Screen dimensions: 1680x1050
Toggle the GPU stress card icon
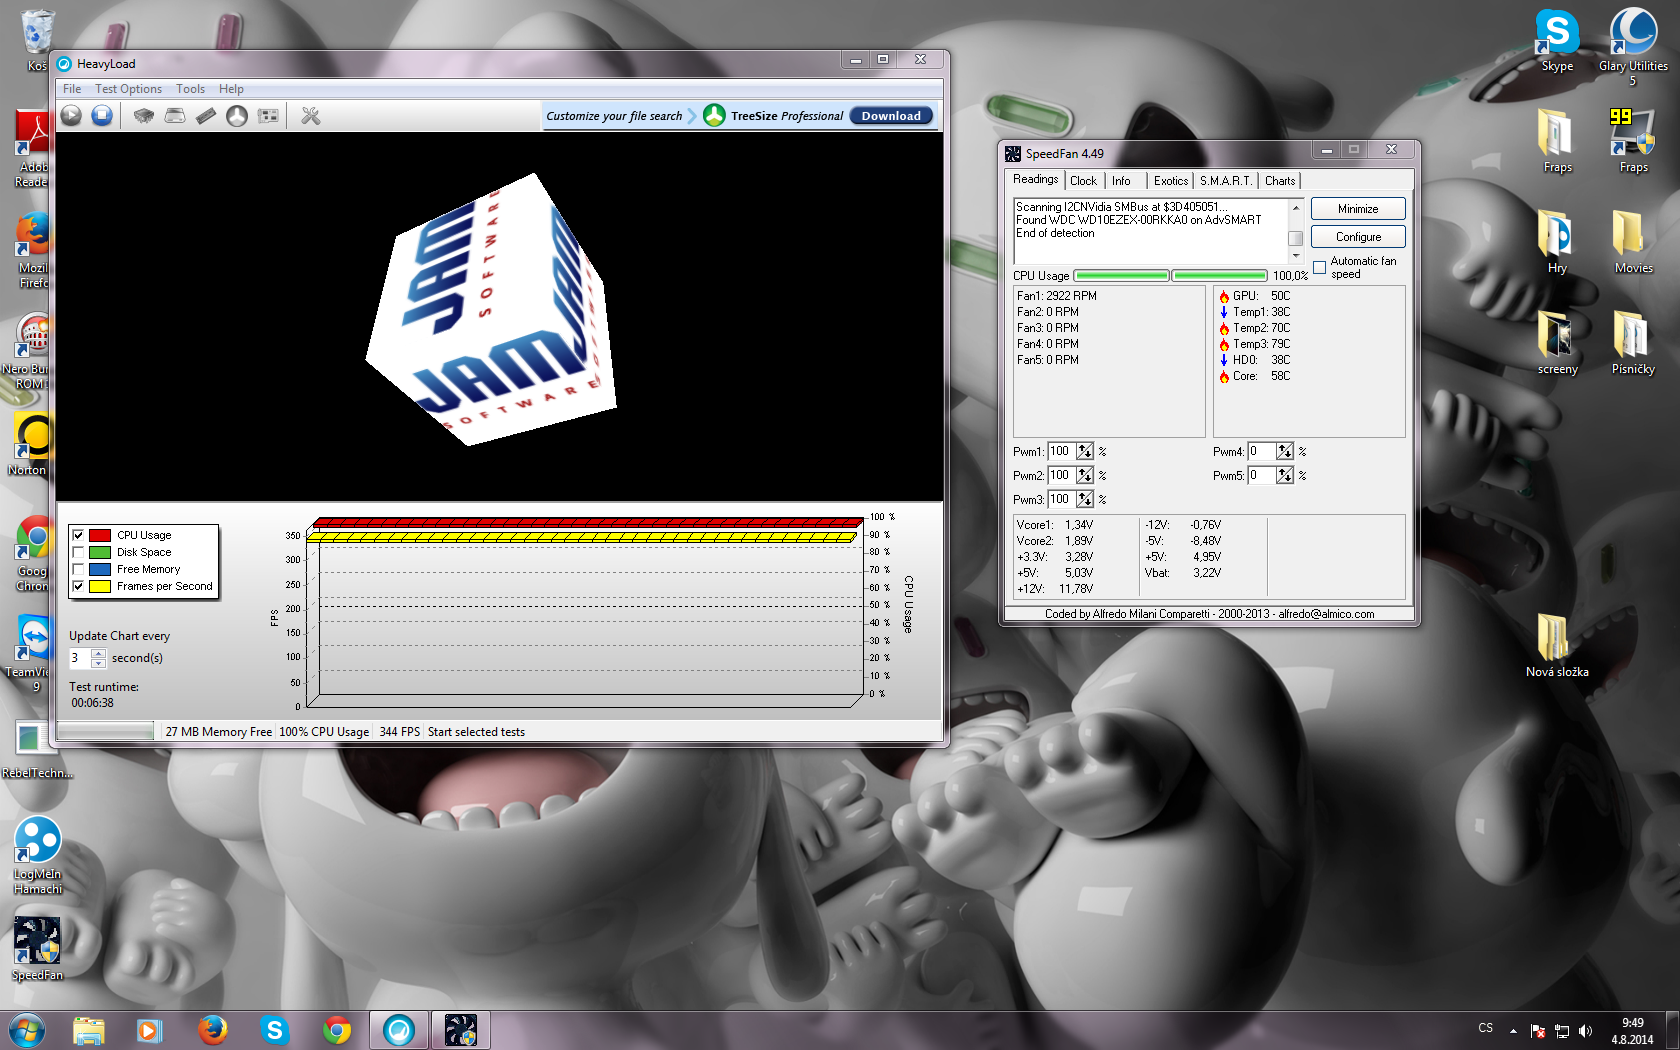(x=268, y=116)
